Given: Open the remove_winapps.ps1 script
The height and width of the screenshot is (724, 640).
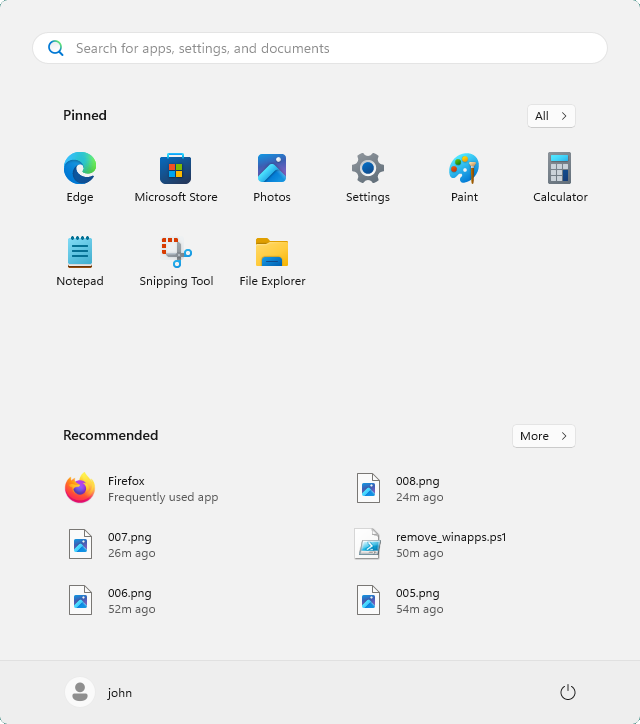Looking at the screenshot, I should click(x=450, y=544).
